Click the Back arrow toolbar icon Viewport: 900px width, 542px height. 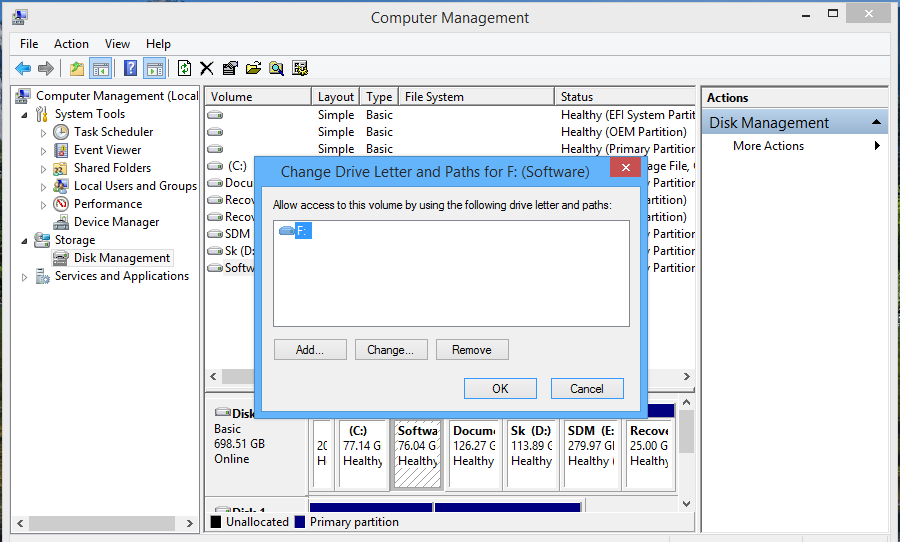pyautogui.click(x=23, y=69)
